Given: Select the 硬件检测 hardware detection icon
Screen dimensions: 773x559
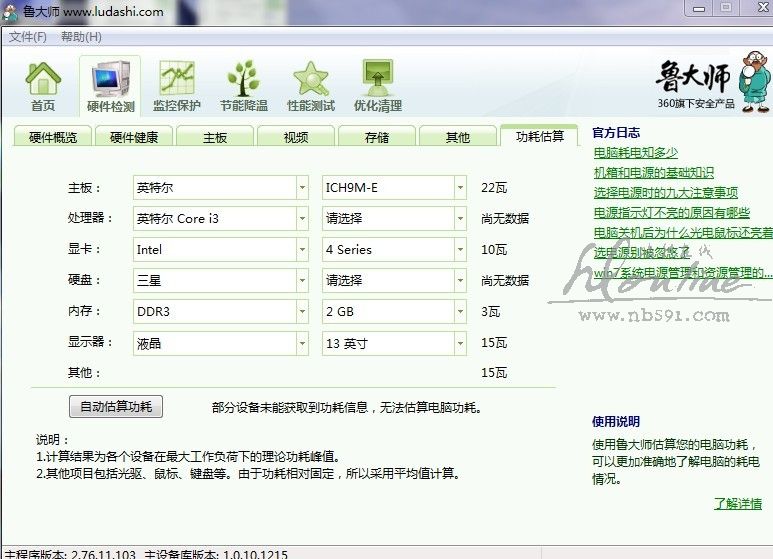Looking at the screenshot, I should pyautogui.click(x=110, y=86).
